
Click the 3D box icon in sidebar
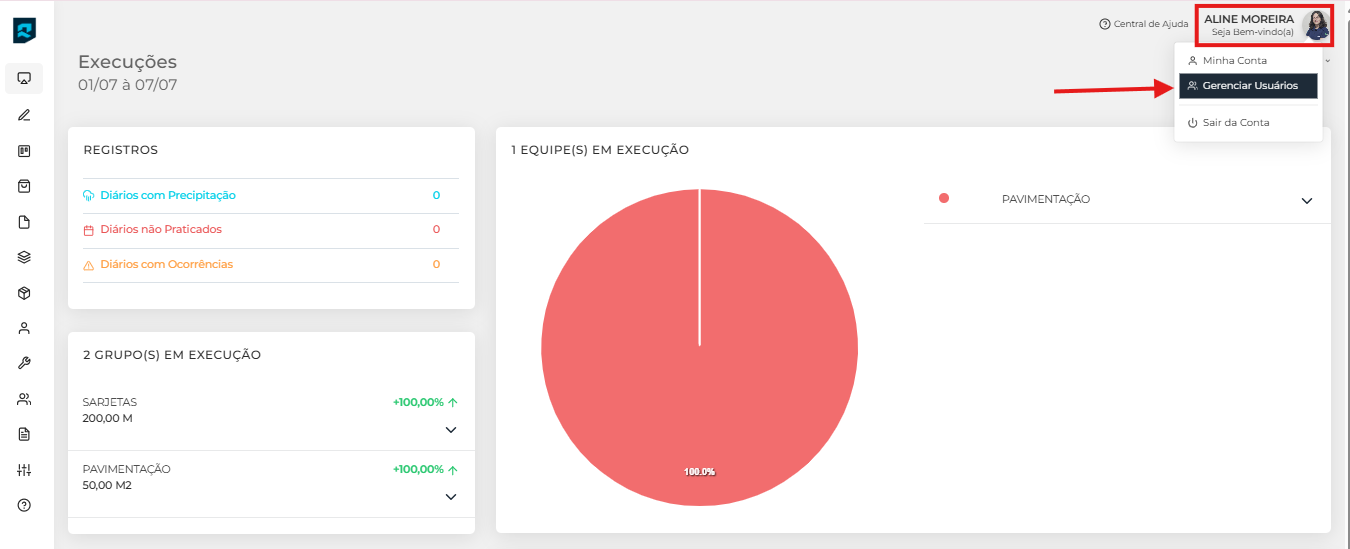tap(24, 293)
